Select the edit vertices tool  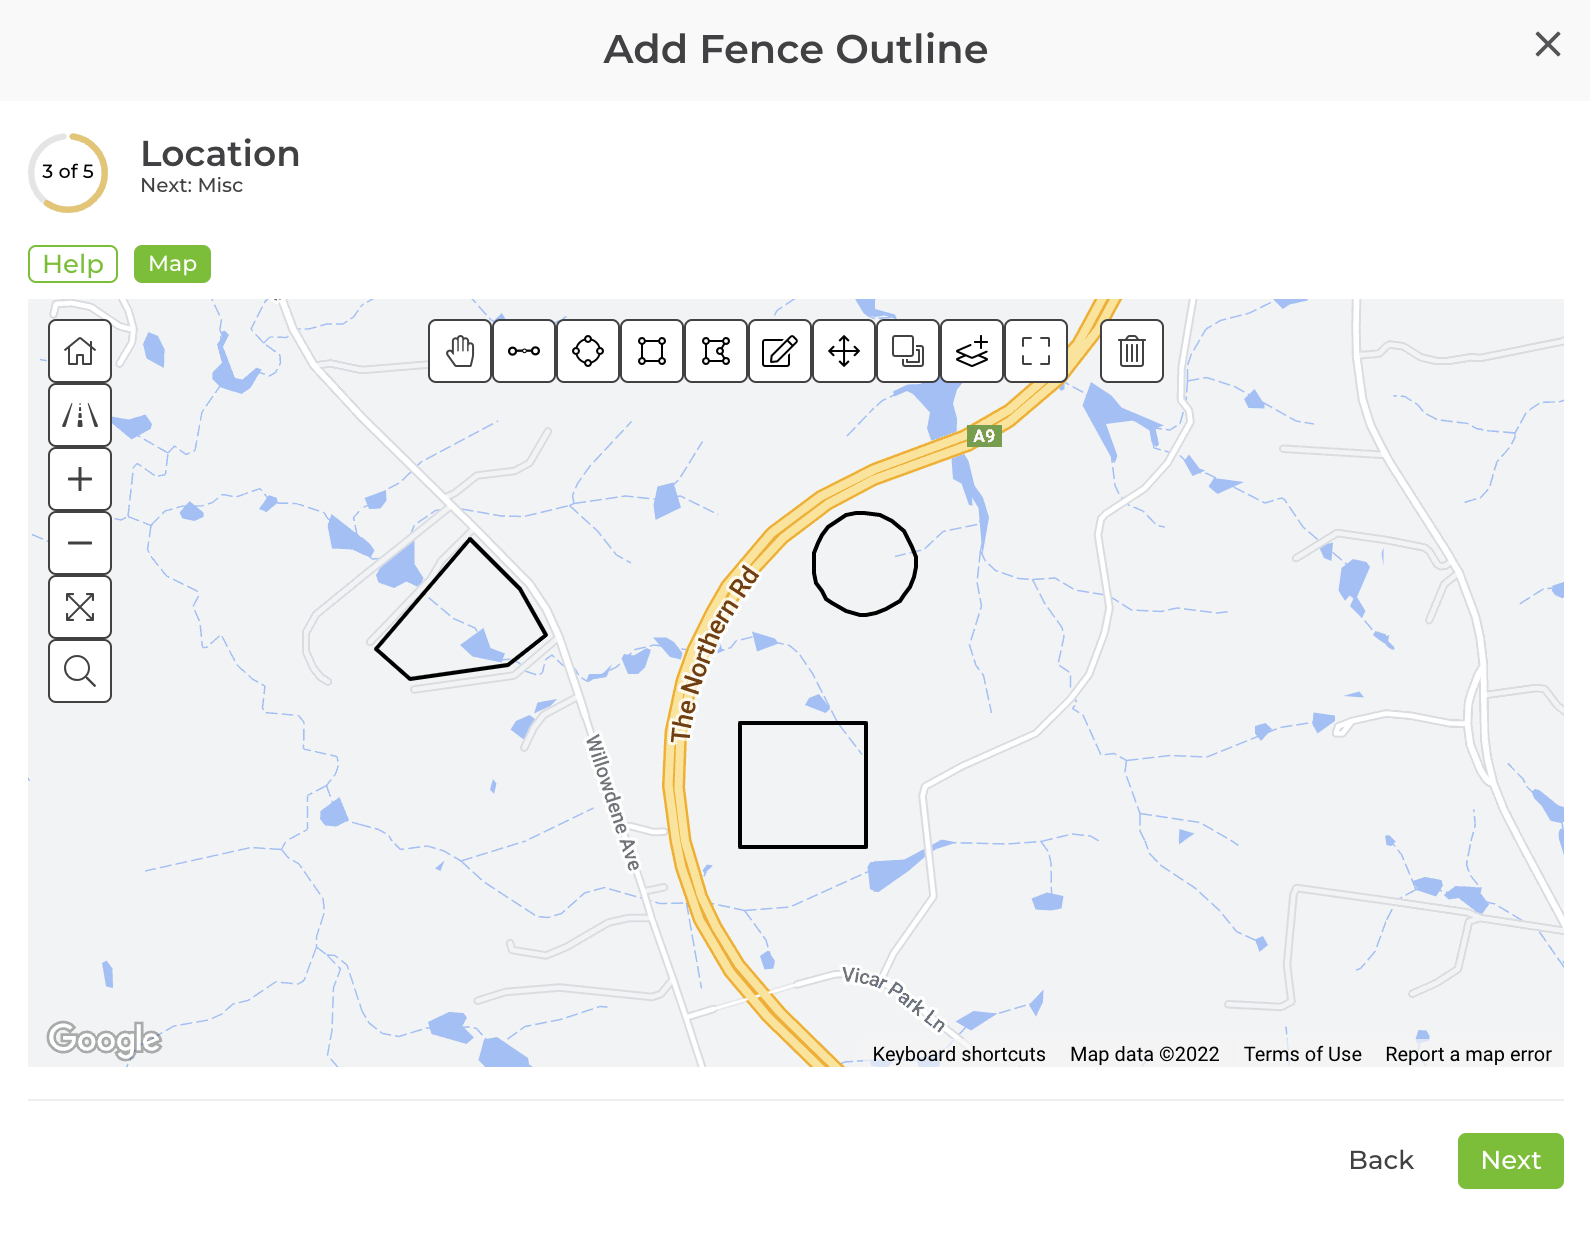(x=715, y=352)
